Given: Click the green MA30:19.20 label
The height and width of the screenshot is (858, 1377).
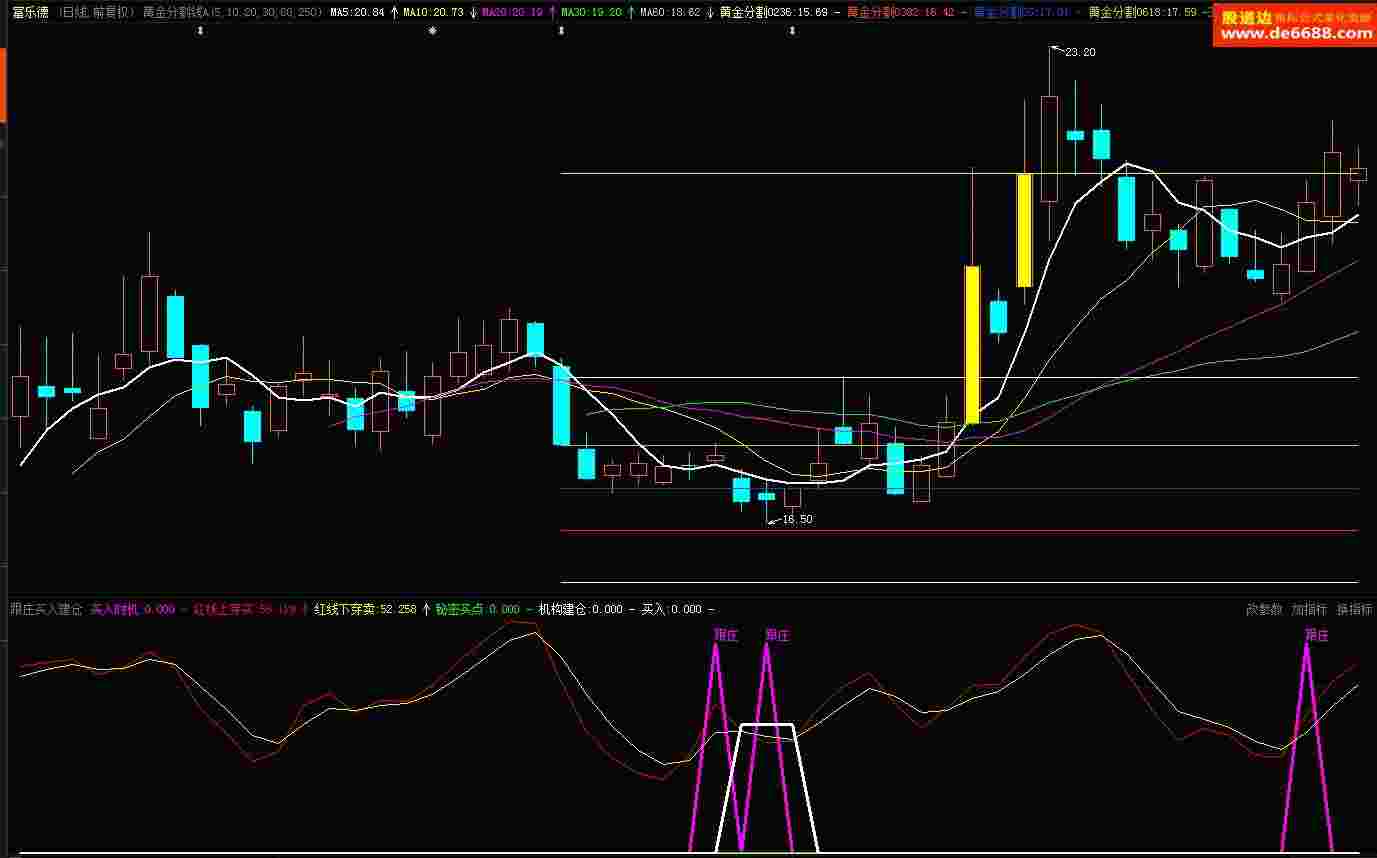Looking at the screenshot, I should [591, 12].
